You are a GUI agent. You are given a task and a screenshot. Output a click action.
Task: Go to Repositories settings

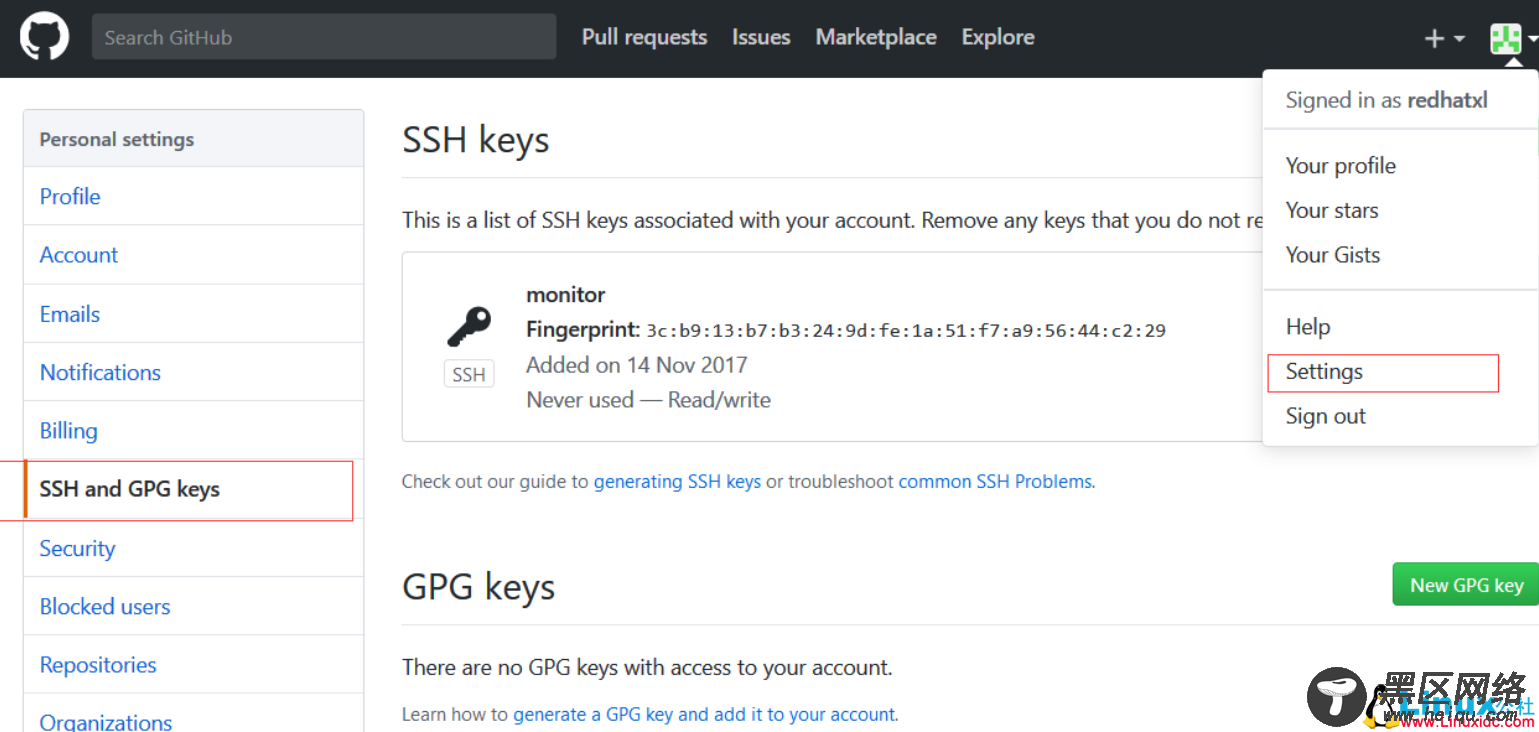[x=193, y=665]
